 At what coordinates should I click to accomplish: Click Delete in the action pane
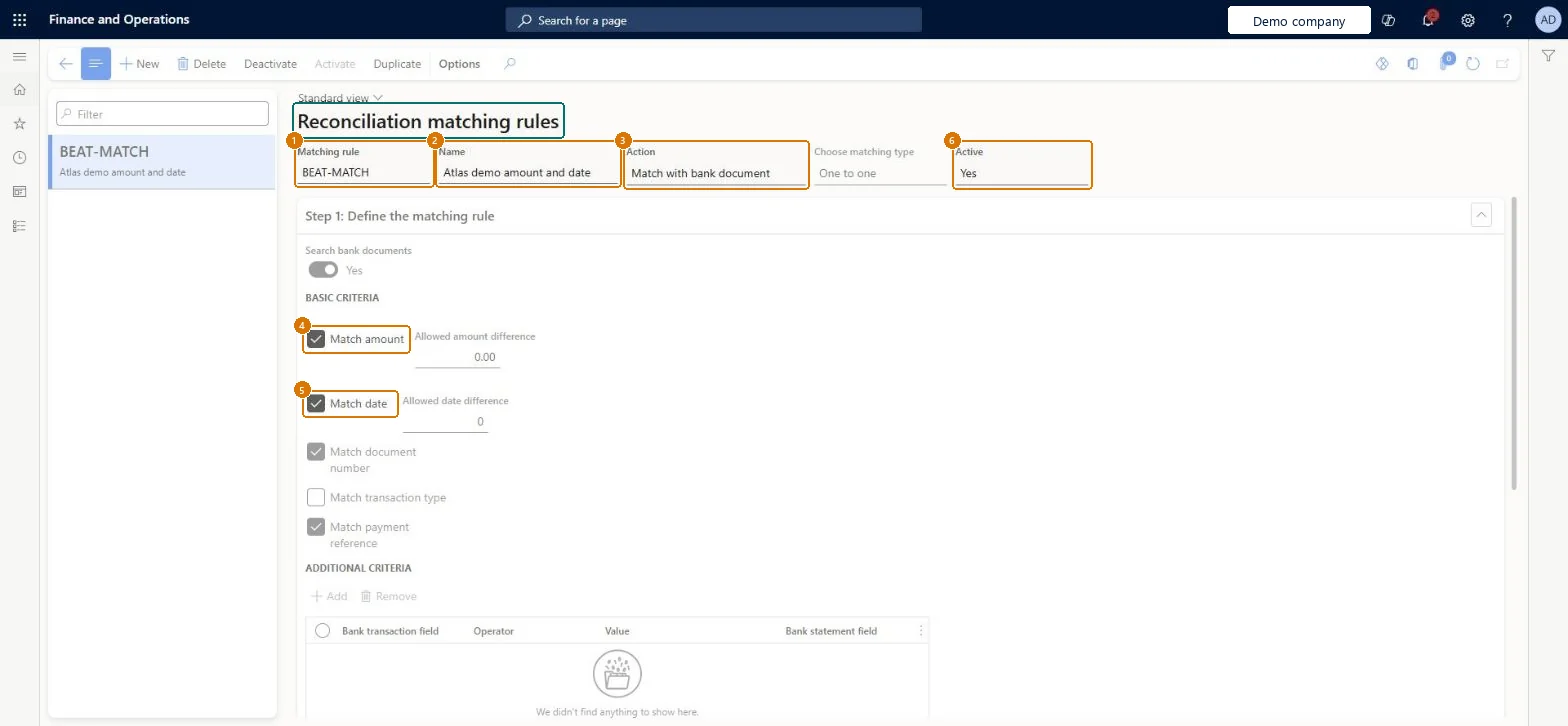[x=201, y=64]
